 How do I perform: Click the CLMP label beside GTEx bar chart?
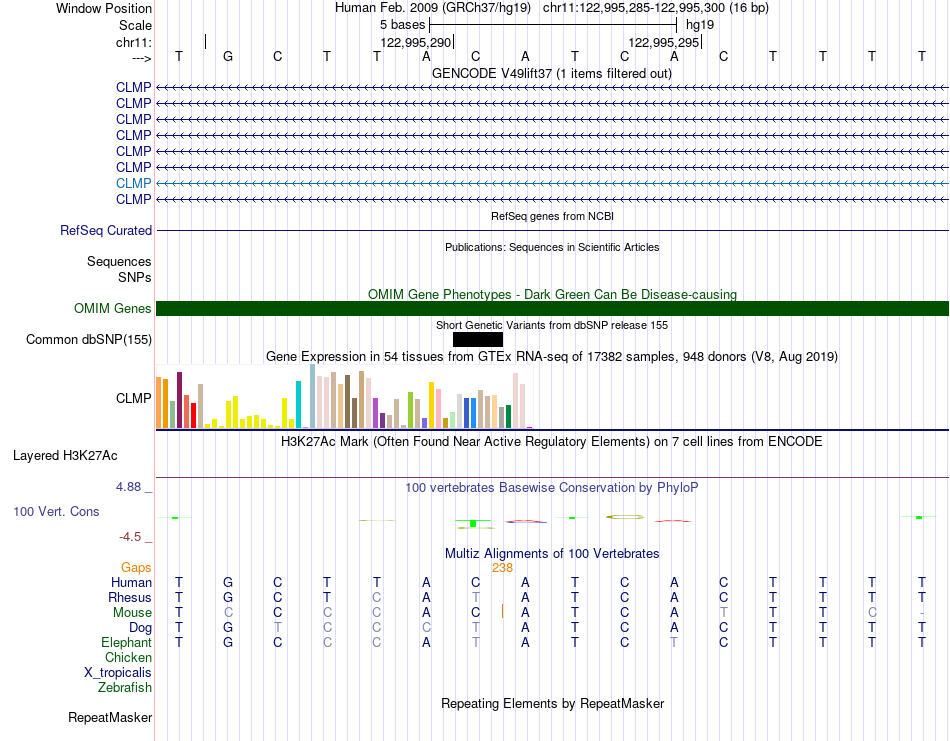(133, 398)
